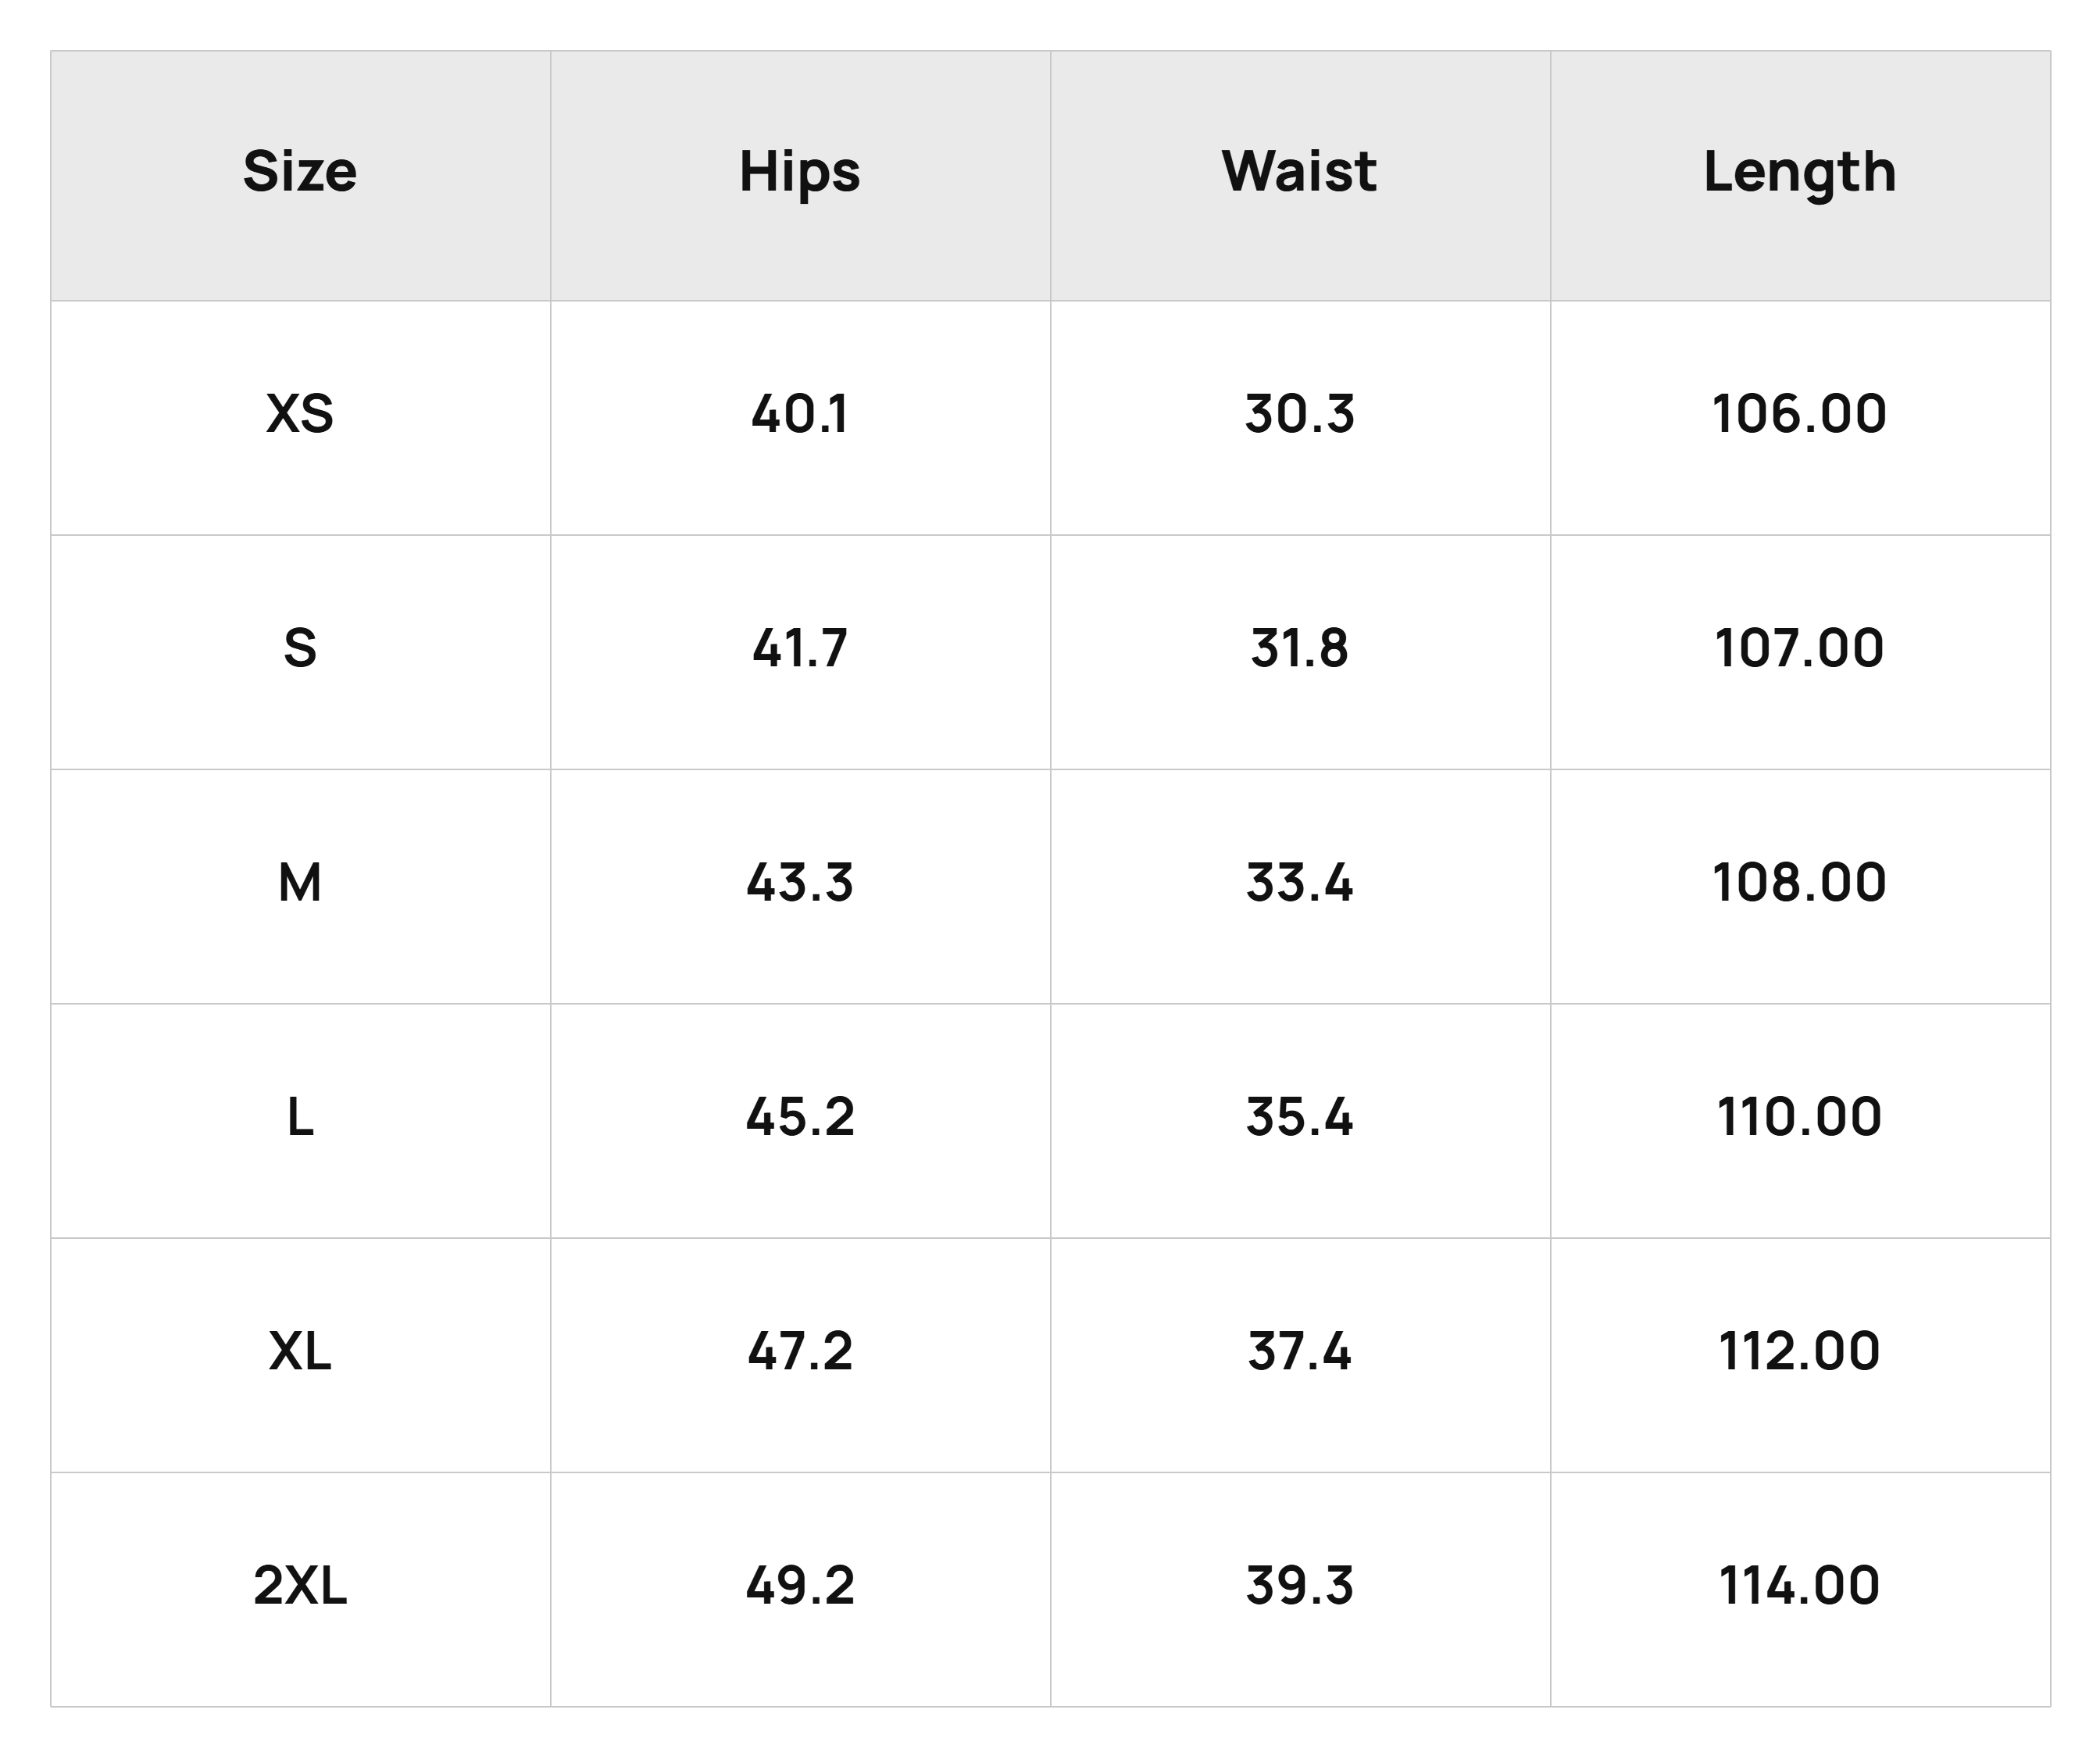Click the hips value 49.2
The height and width of the screenshot is (1756, 2100).
(x=800, y=1585)
